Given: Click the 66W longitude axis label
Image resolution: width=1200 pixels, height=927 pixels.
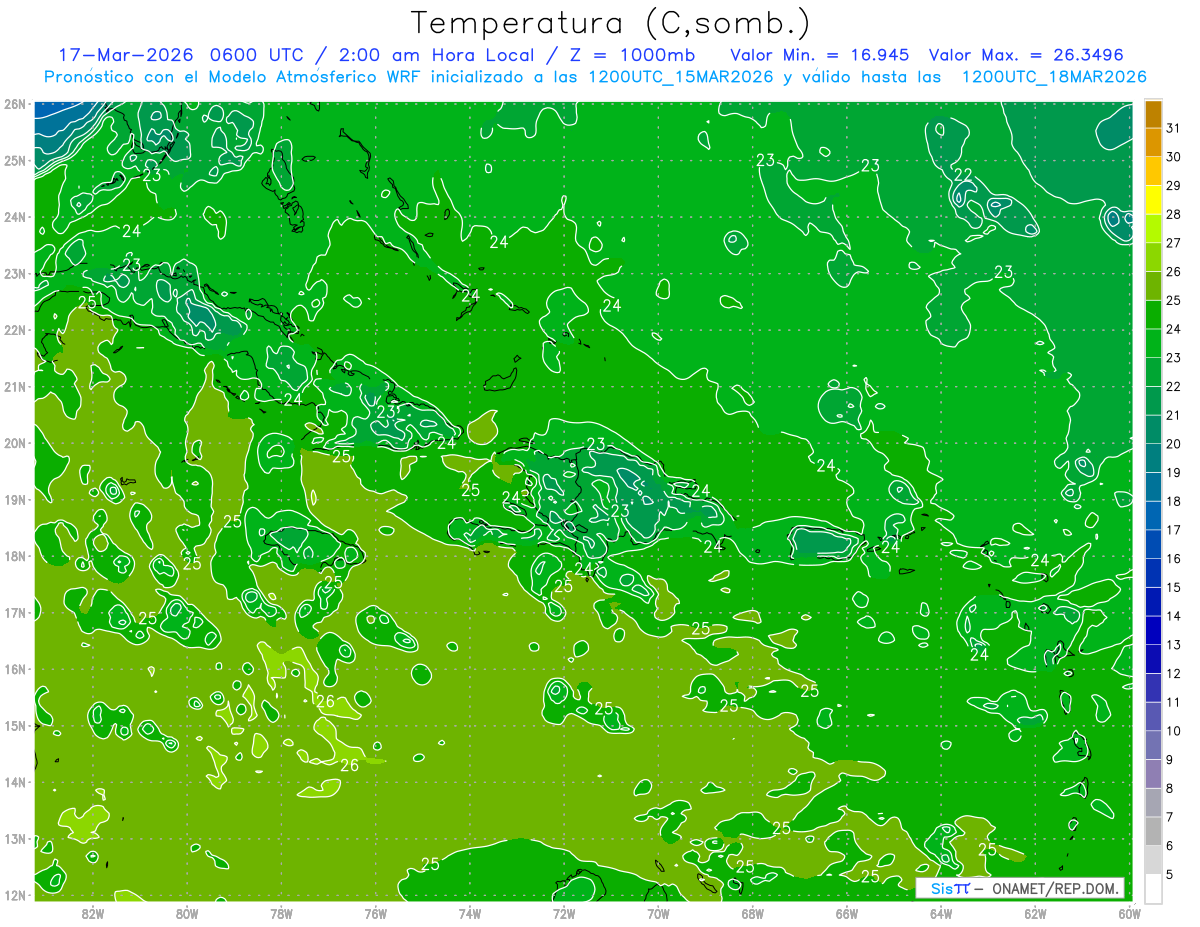Looking at the screenshot, I should tap(846, 913).
